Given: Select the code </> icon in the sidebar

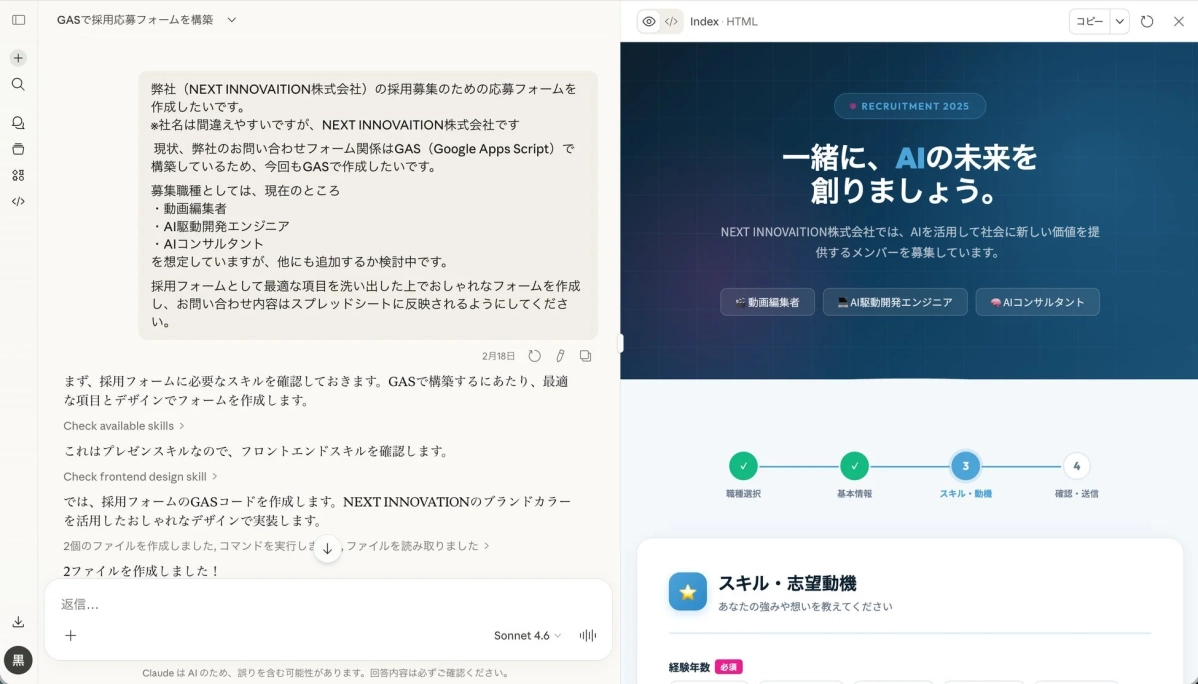Looking at the screenshot, I should coord(18,201).
